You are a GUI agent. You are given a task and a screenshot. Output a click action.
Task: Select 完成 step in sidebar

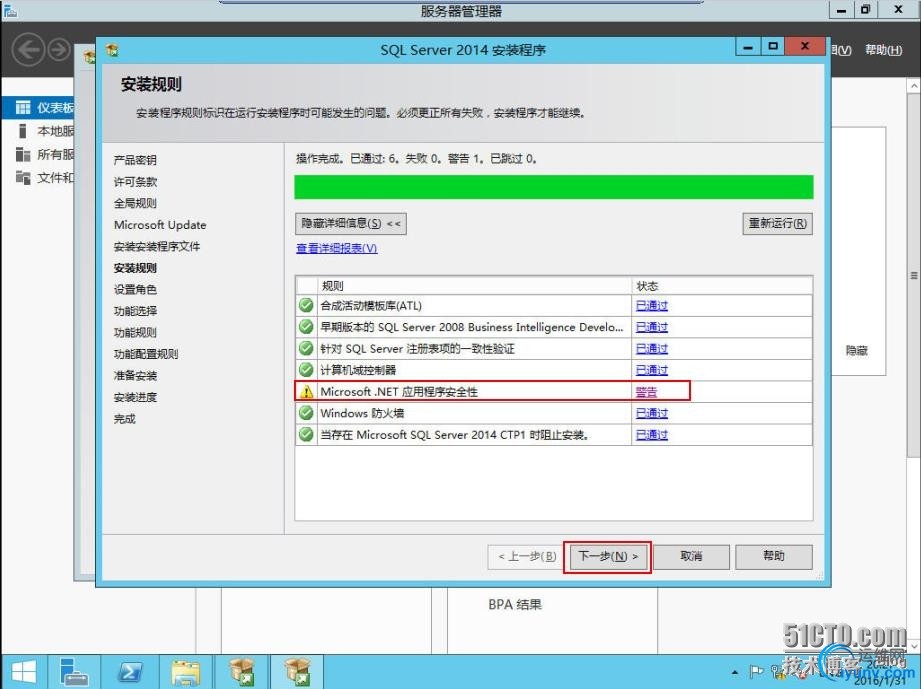[125, 419]
